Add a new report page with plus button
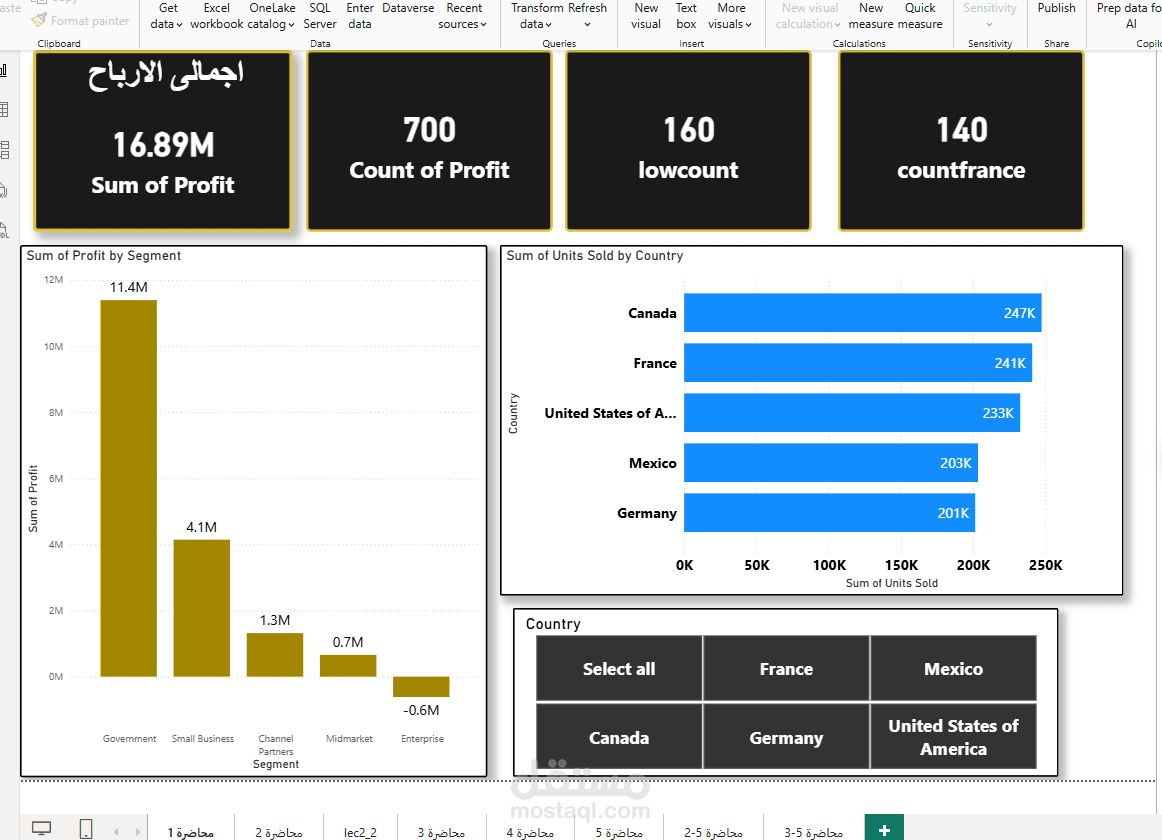Viewport: 1162px width, 840px height. pos(884,830)
